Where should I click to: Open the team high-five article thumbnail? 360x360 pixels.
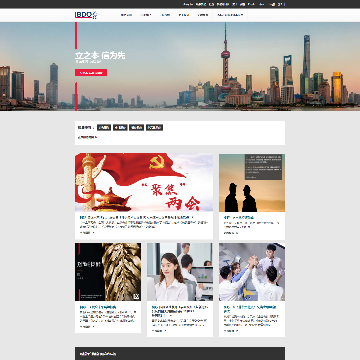coord(252,272)
